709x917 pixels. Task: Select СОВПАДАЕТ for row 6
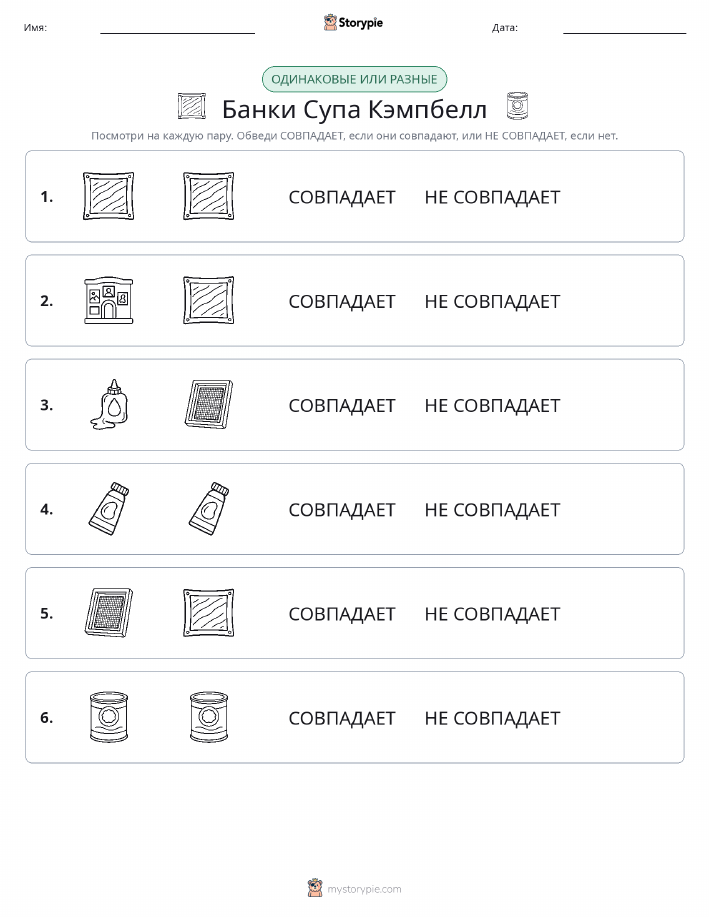click(x=342, y=718)
